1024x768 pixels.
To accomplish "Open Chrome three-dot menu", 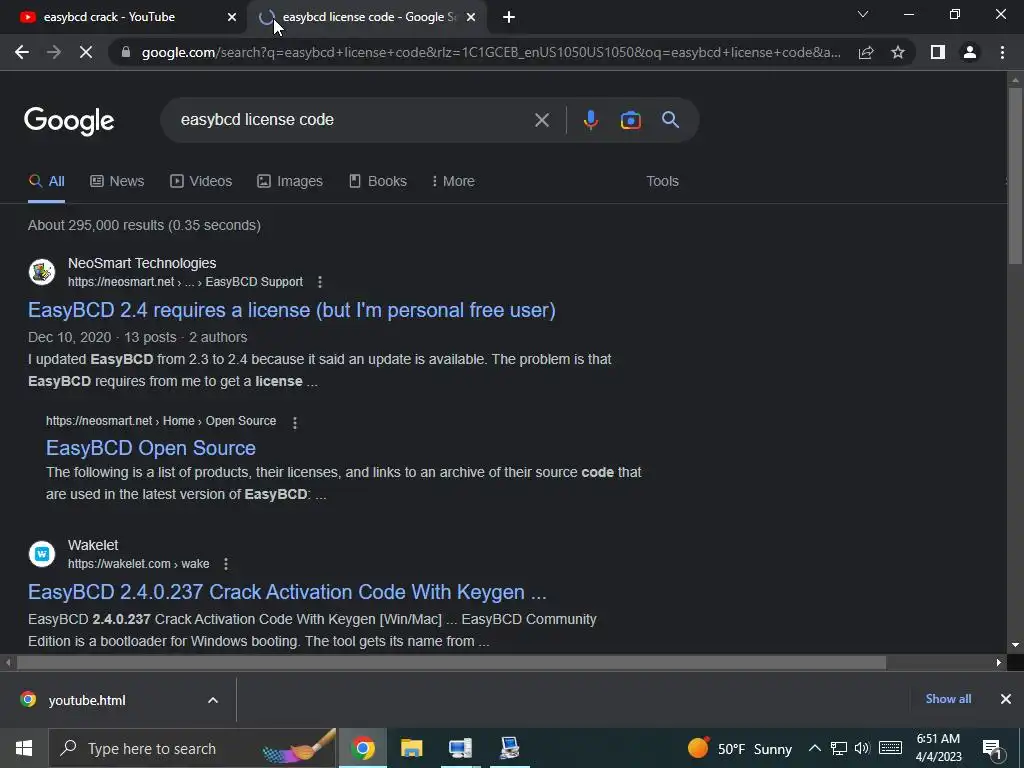I will pyautogui.click(x=1002, y=52).
